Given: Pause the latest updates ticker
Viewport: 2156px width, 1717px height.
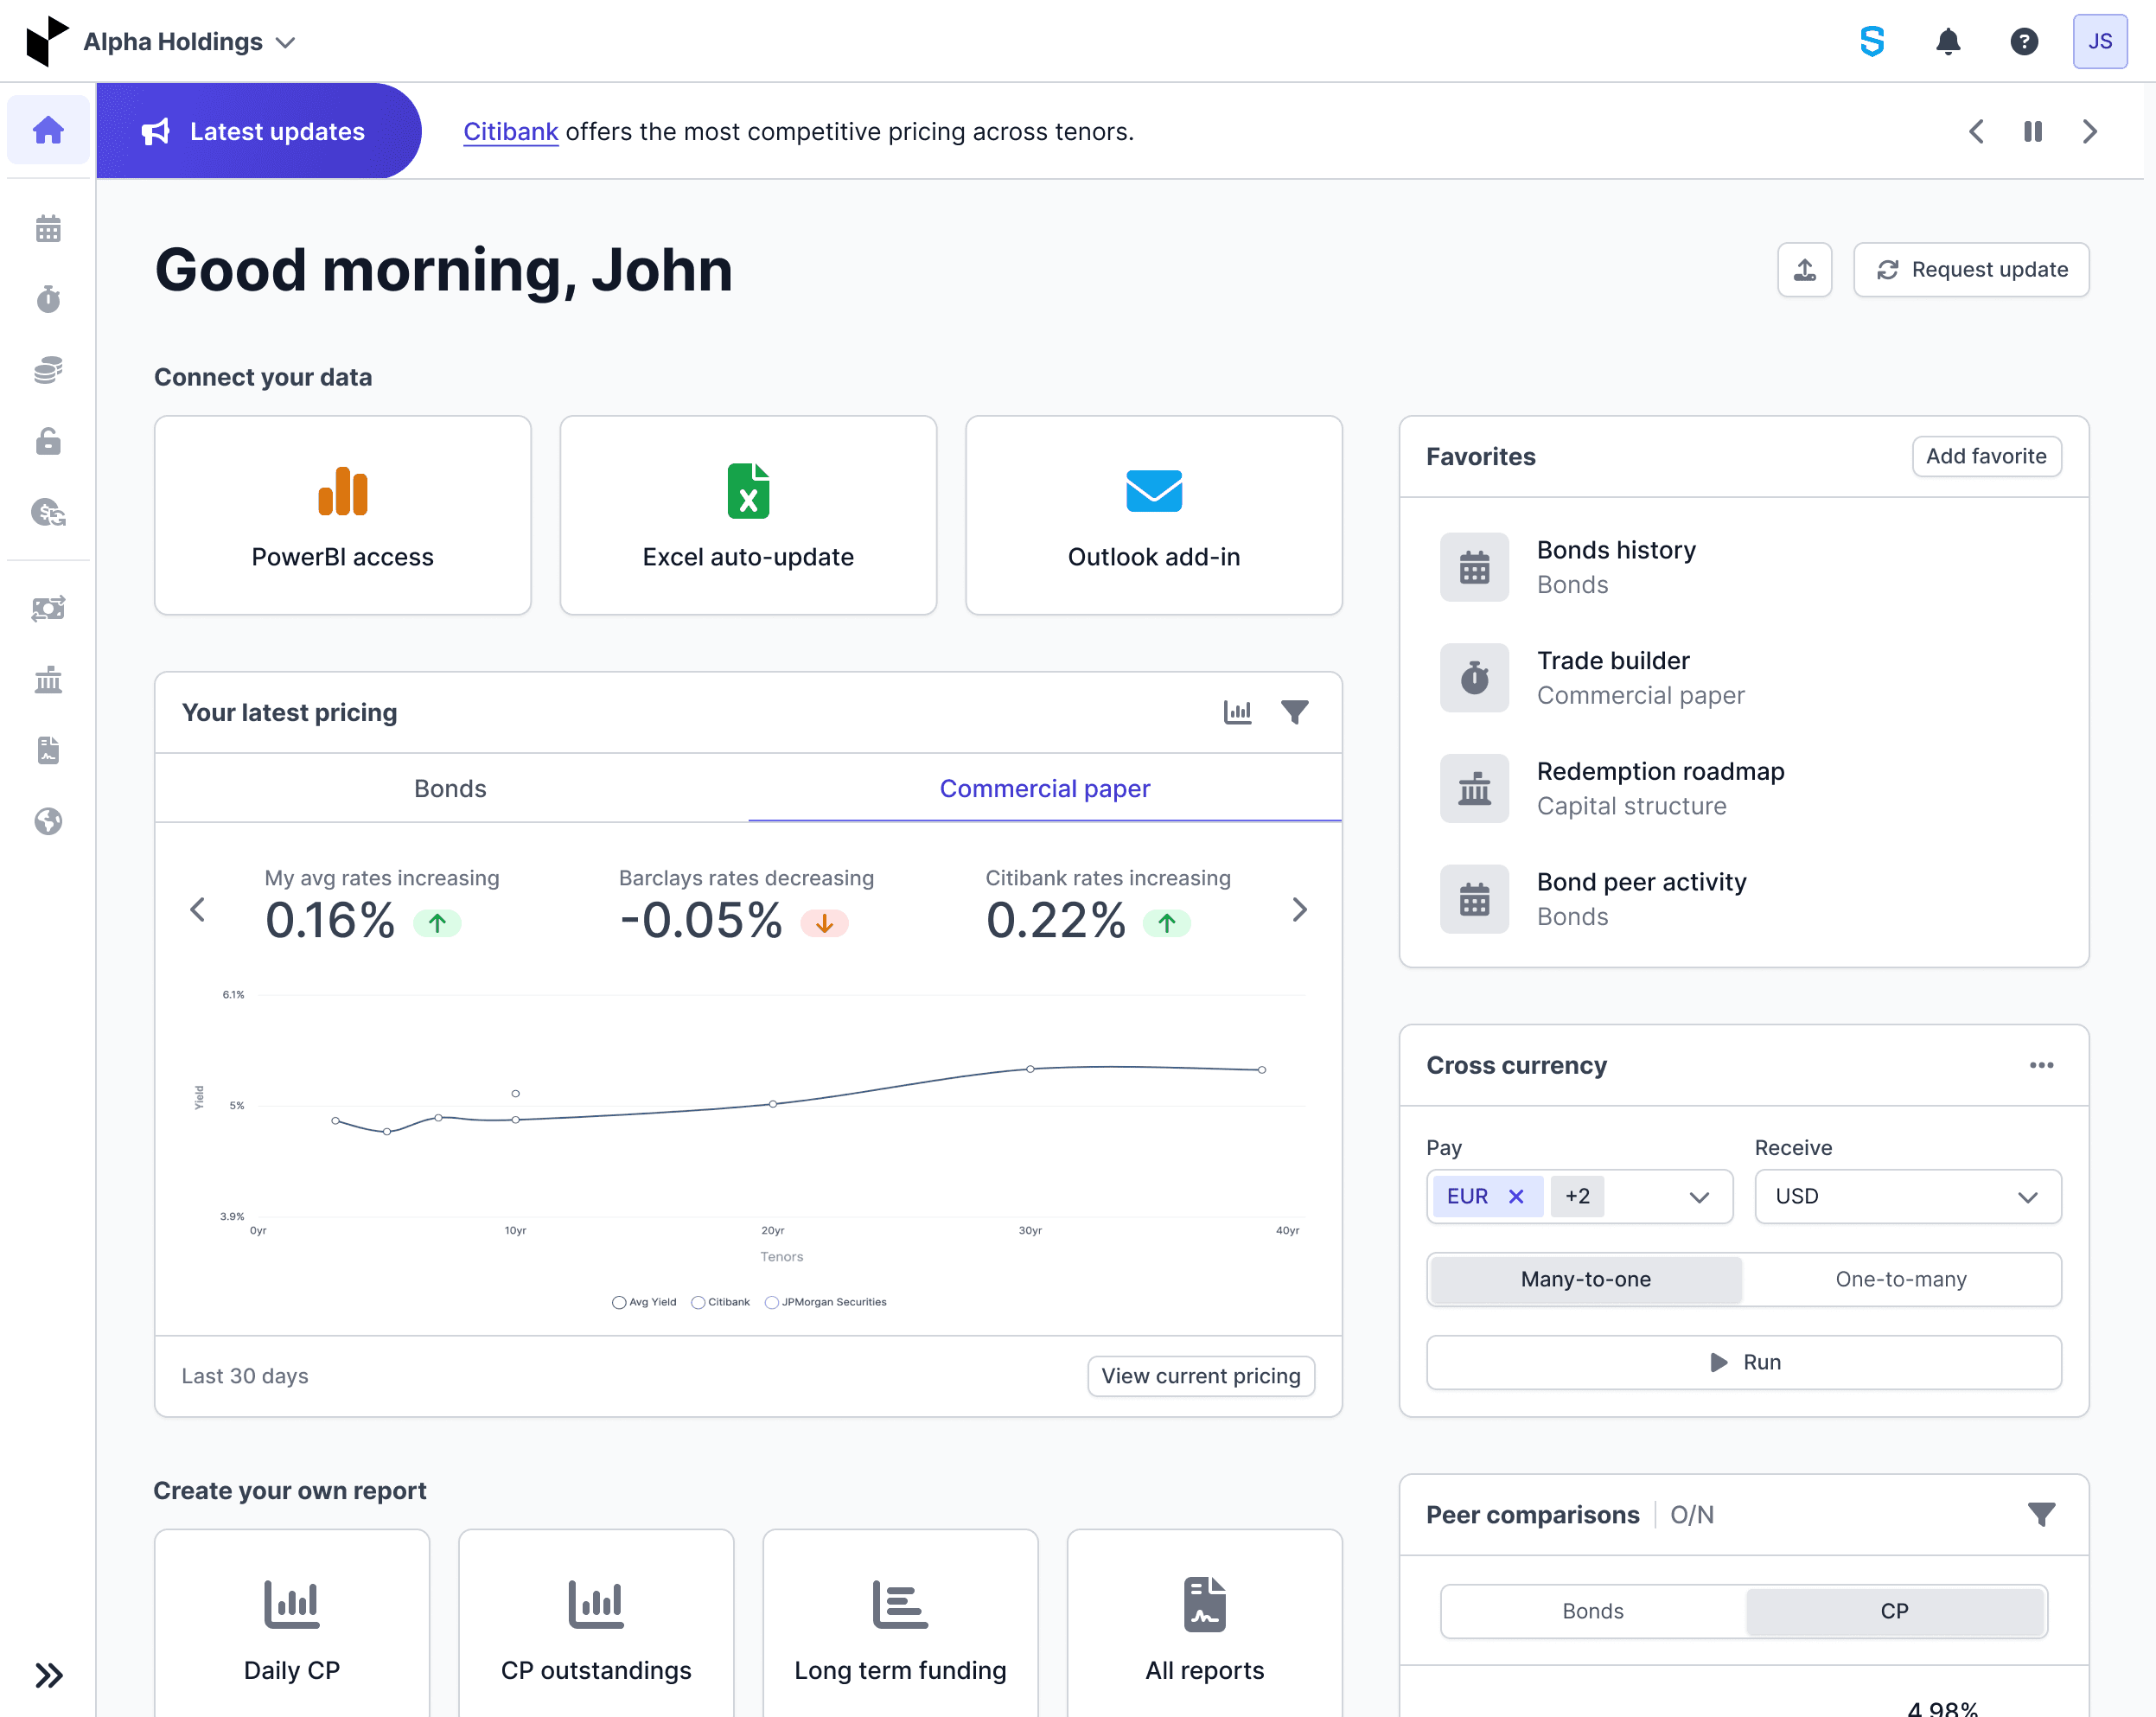Looking at the screenshot, I should pos(2033,132).
